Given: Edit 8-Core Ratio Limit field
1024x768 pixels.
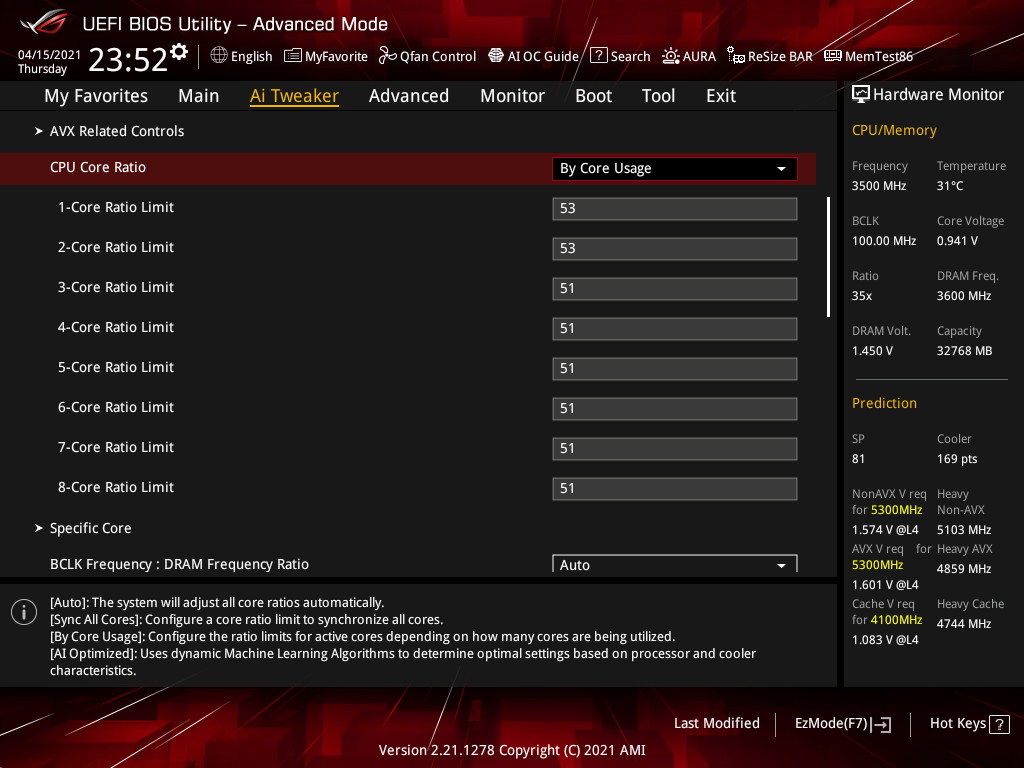Looking at the screenshot, I should tap(674, 488).
